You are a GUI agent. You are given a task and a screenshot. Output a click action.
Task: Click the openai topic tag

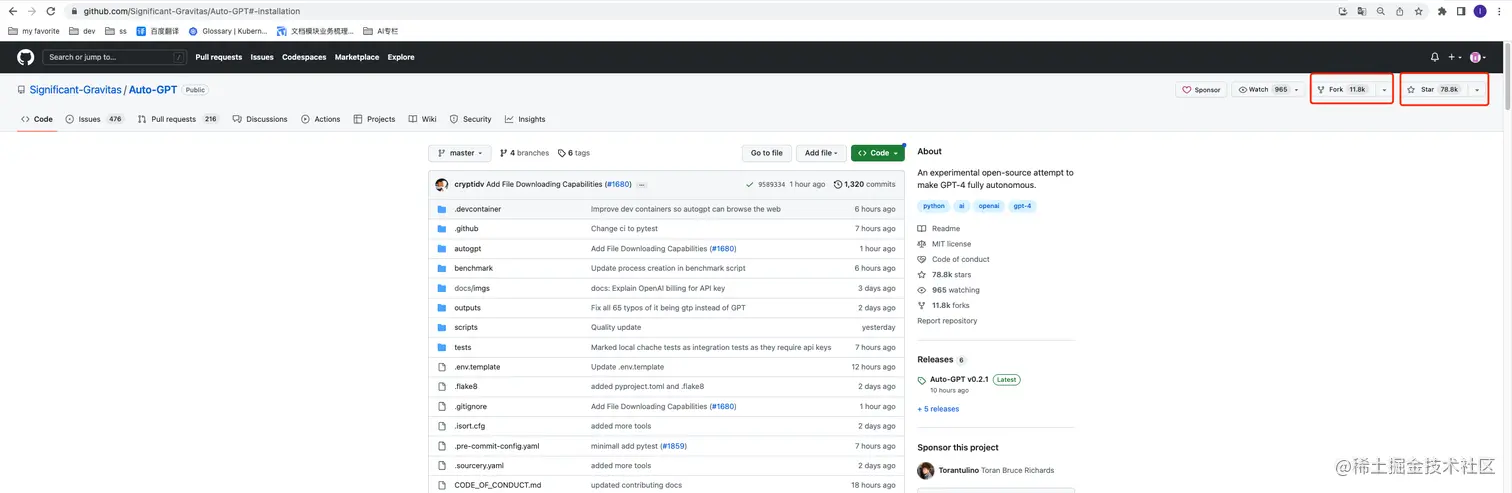(x=988, y=206)
